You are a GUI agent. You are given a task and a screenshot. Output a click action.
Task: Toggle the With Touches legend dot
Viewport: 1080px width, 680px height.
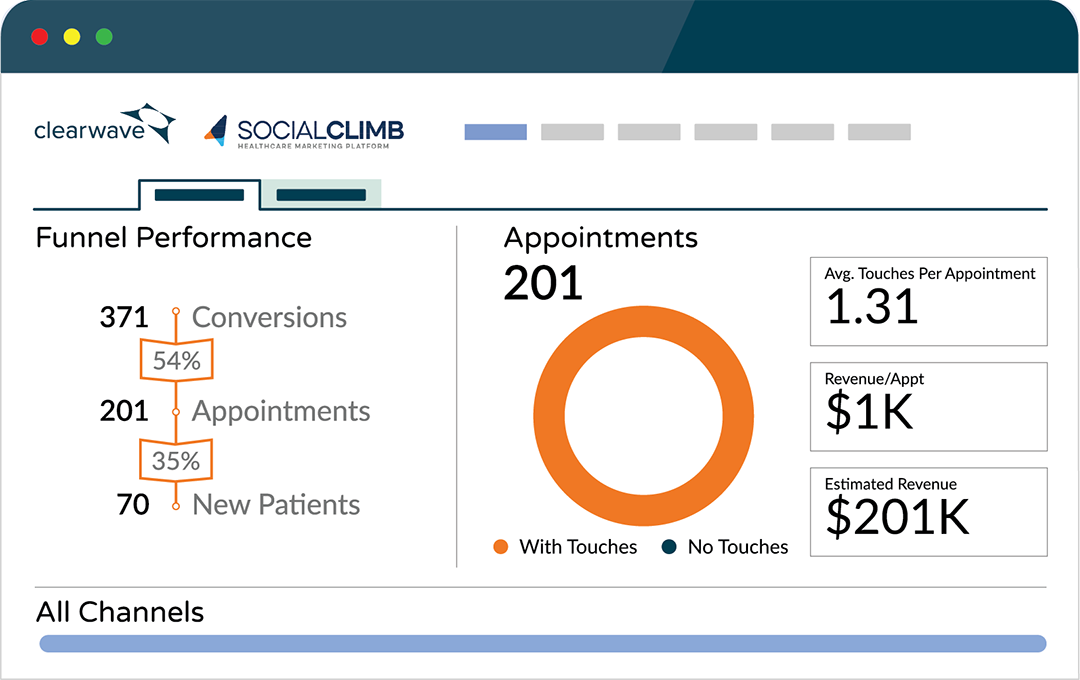pyautogui.click(x=501, y=547)
